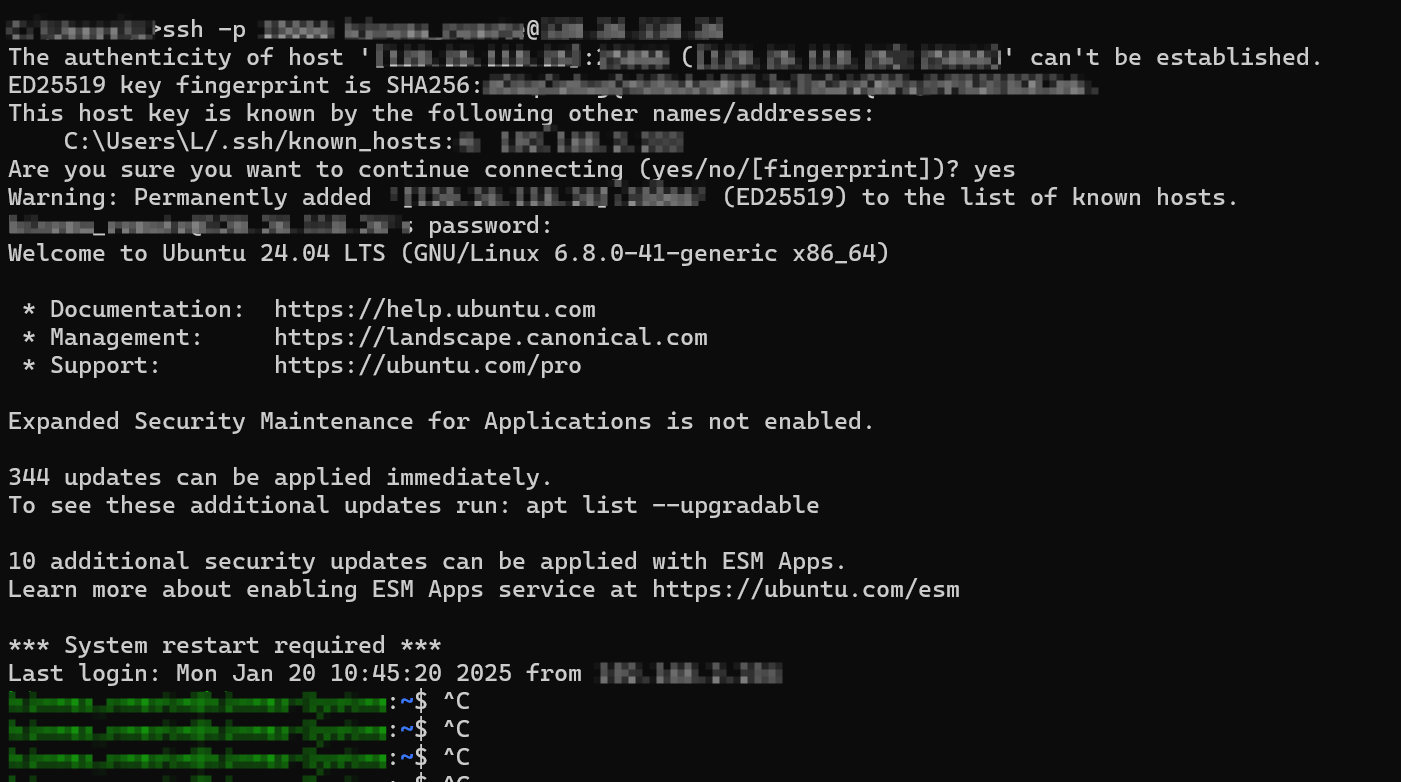Click the typed ssh -p command line
This screenshot has width=1401, height=782.
(x=366, y=29)
